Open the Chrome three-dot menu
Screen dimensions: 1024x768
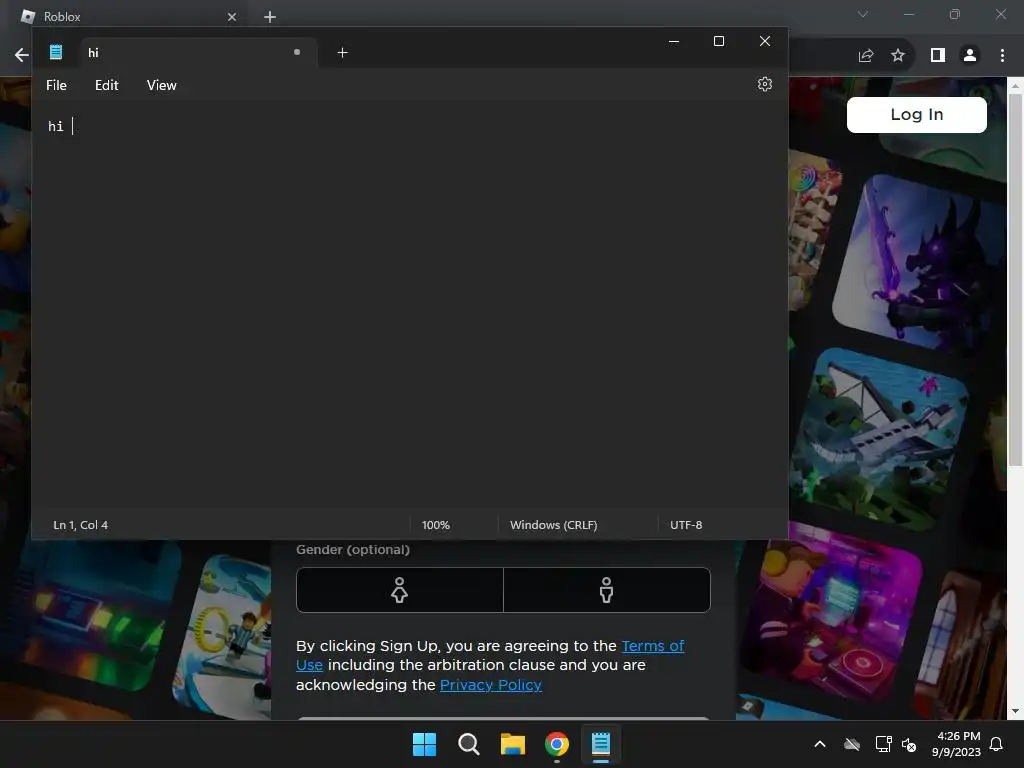[1002, 56]
